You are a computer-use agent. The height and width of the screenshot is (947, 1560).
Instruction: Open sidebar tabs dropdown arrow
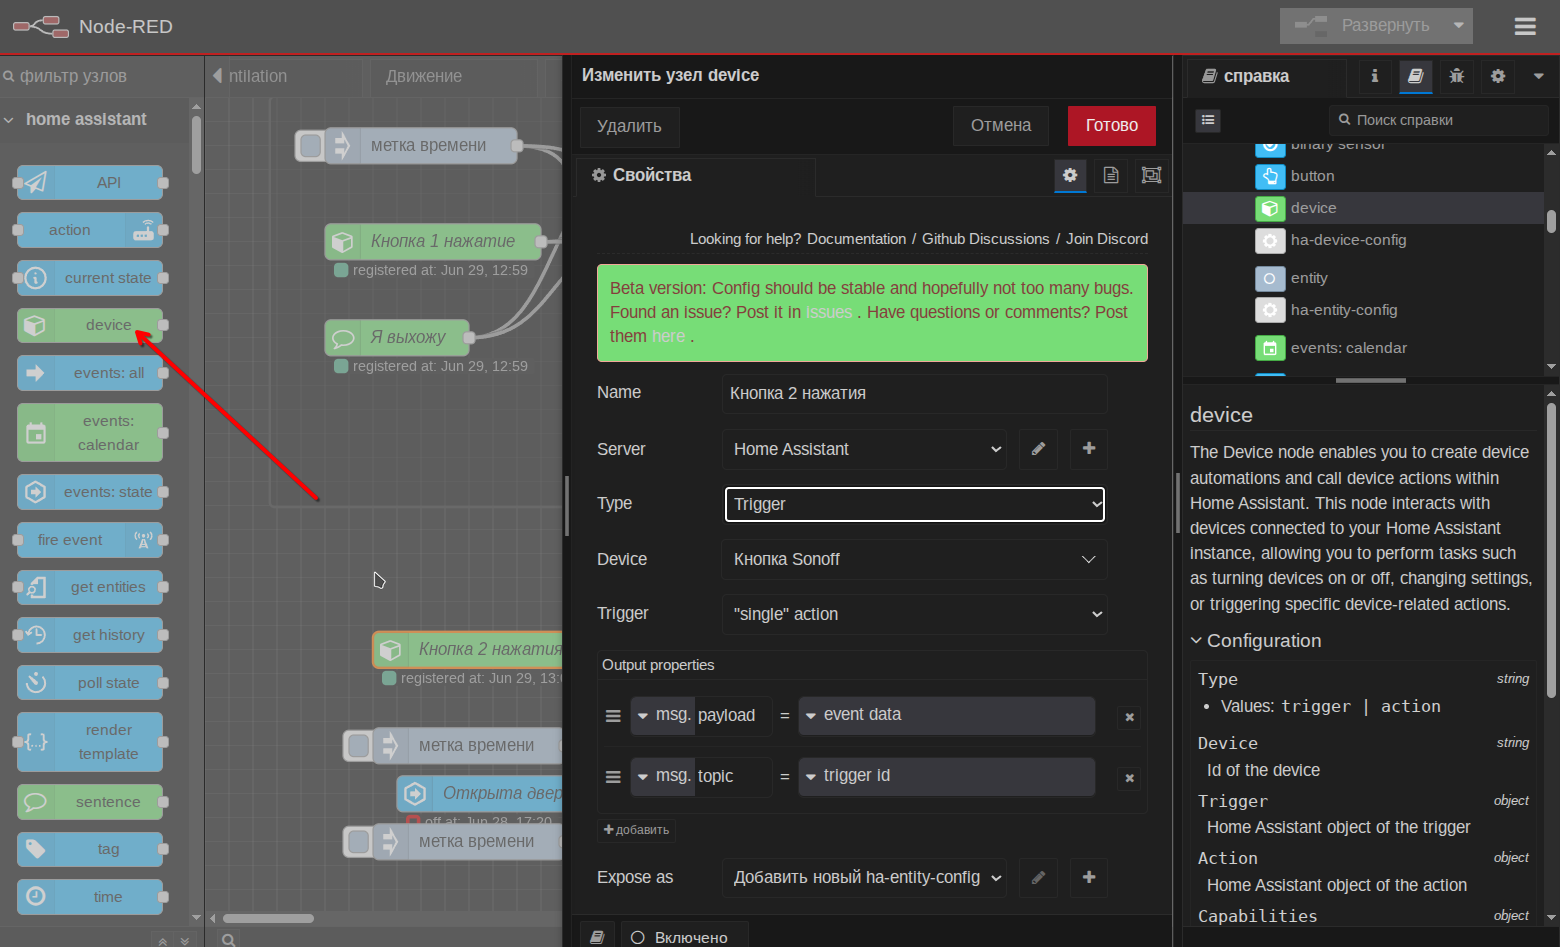pyautogui.click(x=1538, y=76)
